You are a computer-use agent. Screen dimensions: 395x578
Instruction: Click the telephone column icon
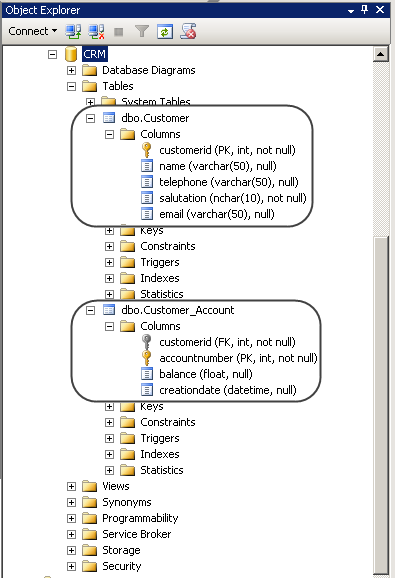(x=147, y=182)
